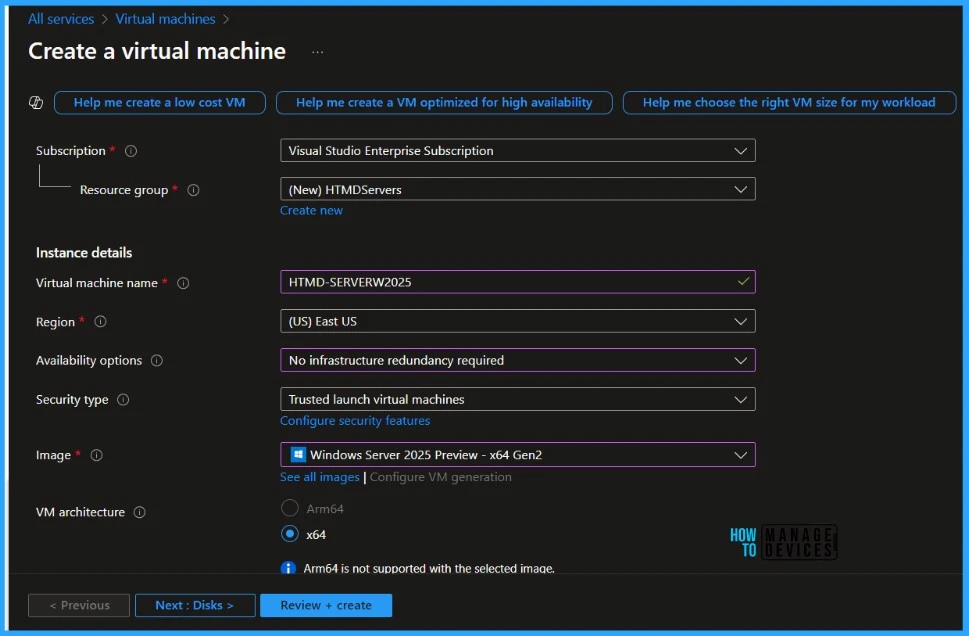The width and height of the screenshot is (969, 636).
Task: Open the Subscription info tooltip icon
Action: click(x=131, y=151)
